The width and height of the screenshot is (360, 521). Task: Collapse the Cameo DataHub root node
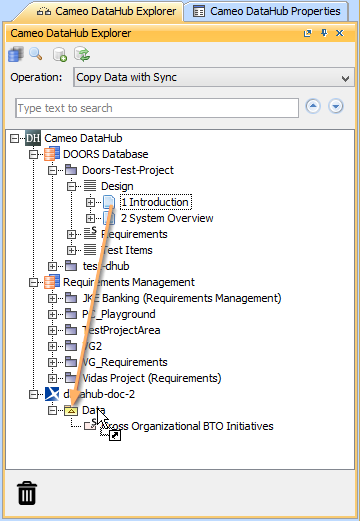pos(14,138)
